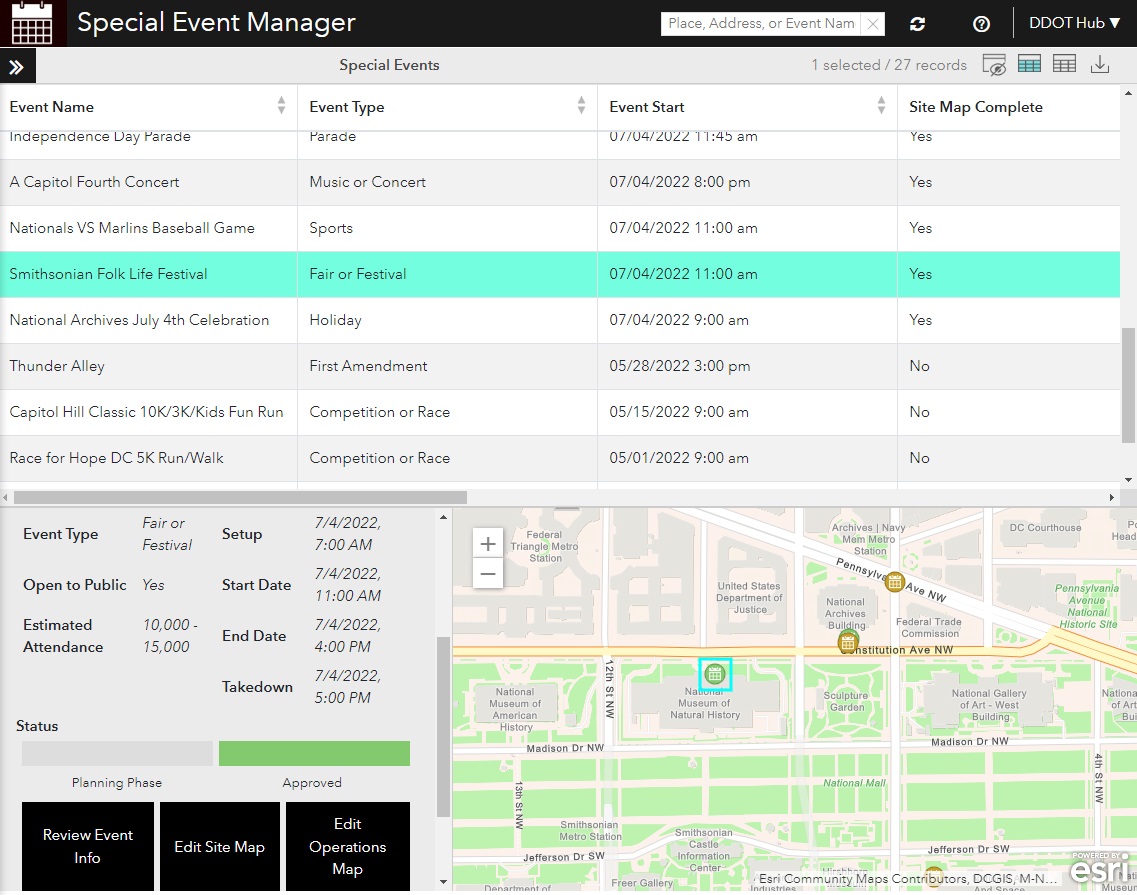Open the DDOT Hub dropdown menu
The image size is (1137, 895).
[x=1074, y=23]
